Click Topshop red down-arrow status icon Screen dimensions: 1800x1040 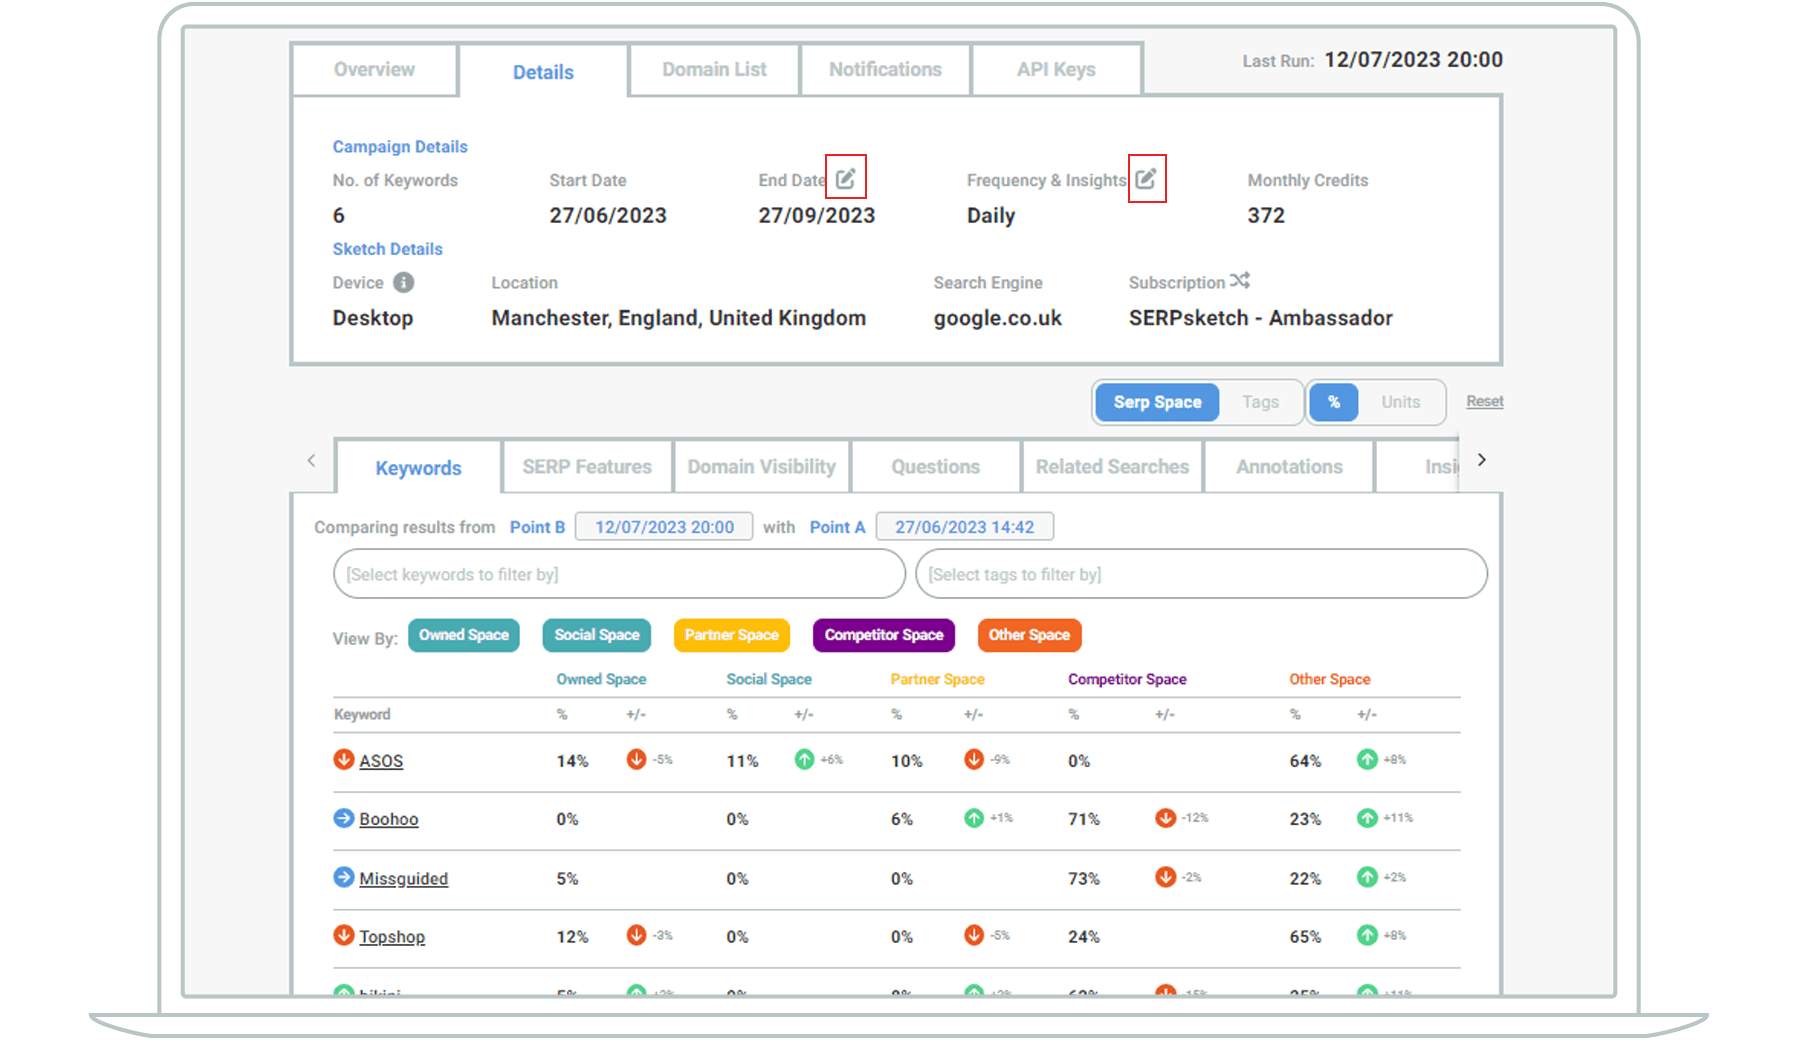tap(343, 935)
